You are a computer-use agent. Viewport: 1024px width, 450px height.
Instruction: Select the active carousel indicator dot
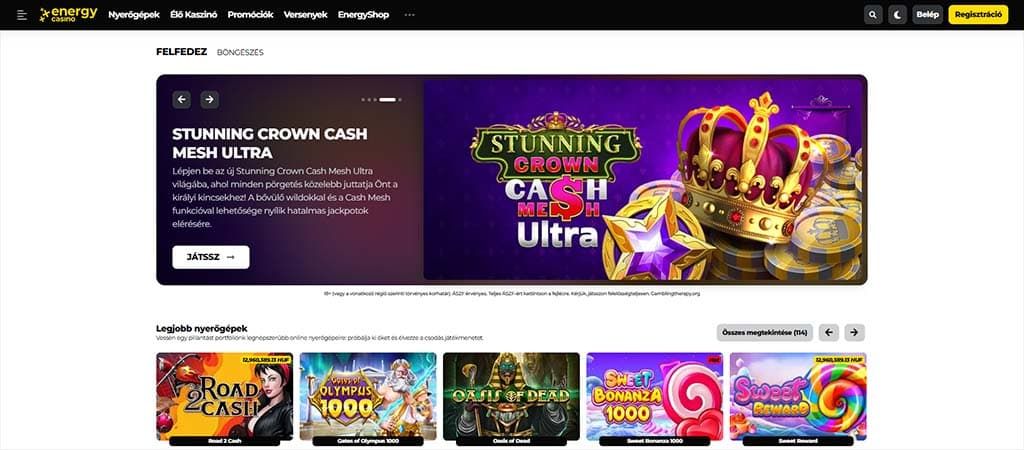[x=388, y=100]
